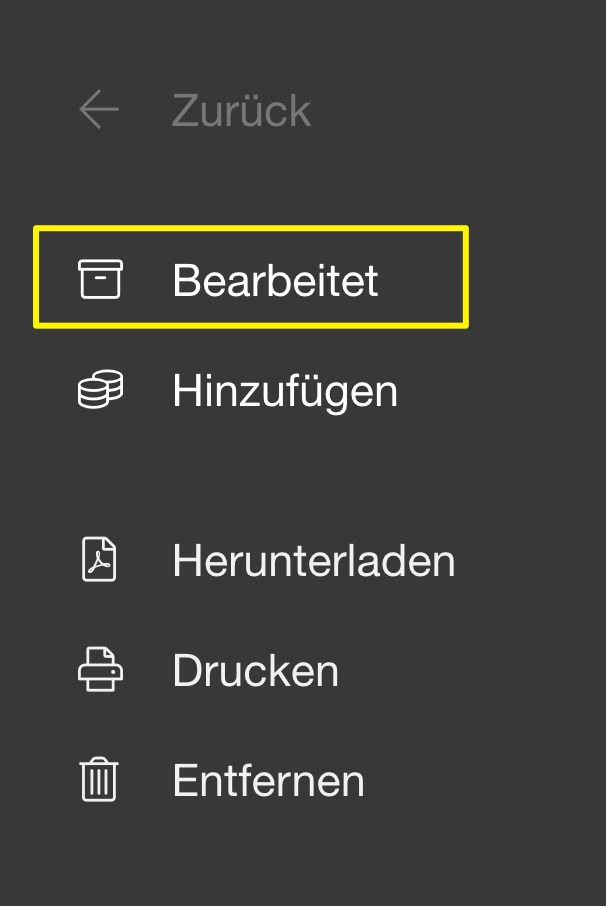Click the Herunterladen menu item

tap(313, 560)
